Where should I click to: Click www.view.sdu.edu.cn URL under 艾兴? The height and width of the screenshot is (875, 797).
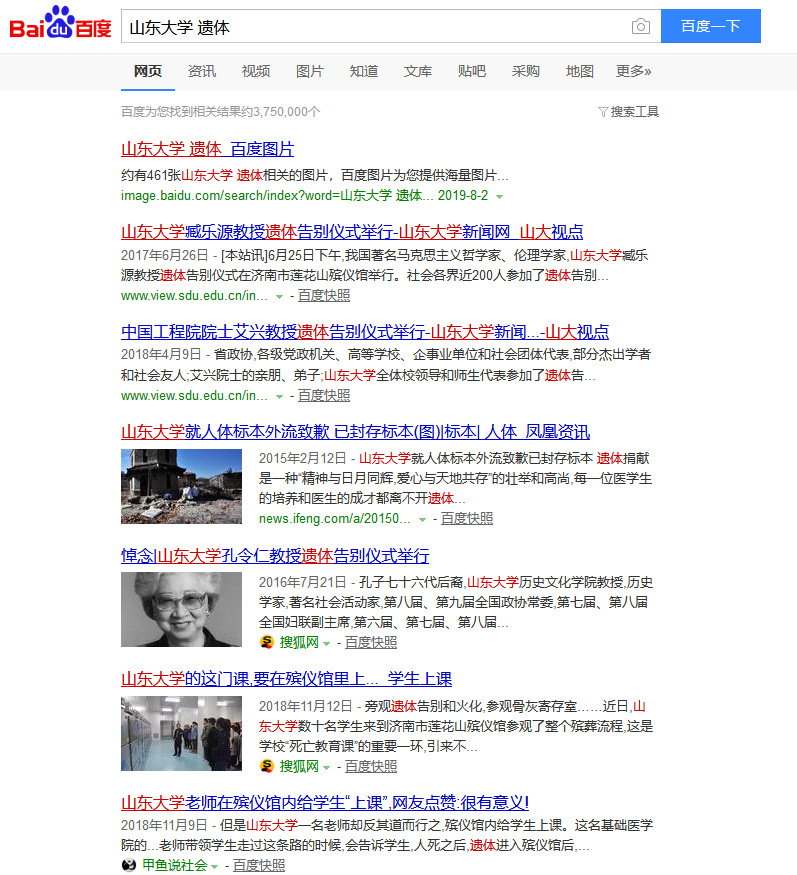[194, 396]
